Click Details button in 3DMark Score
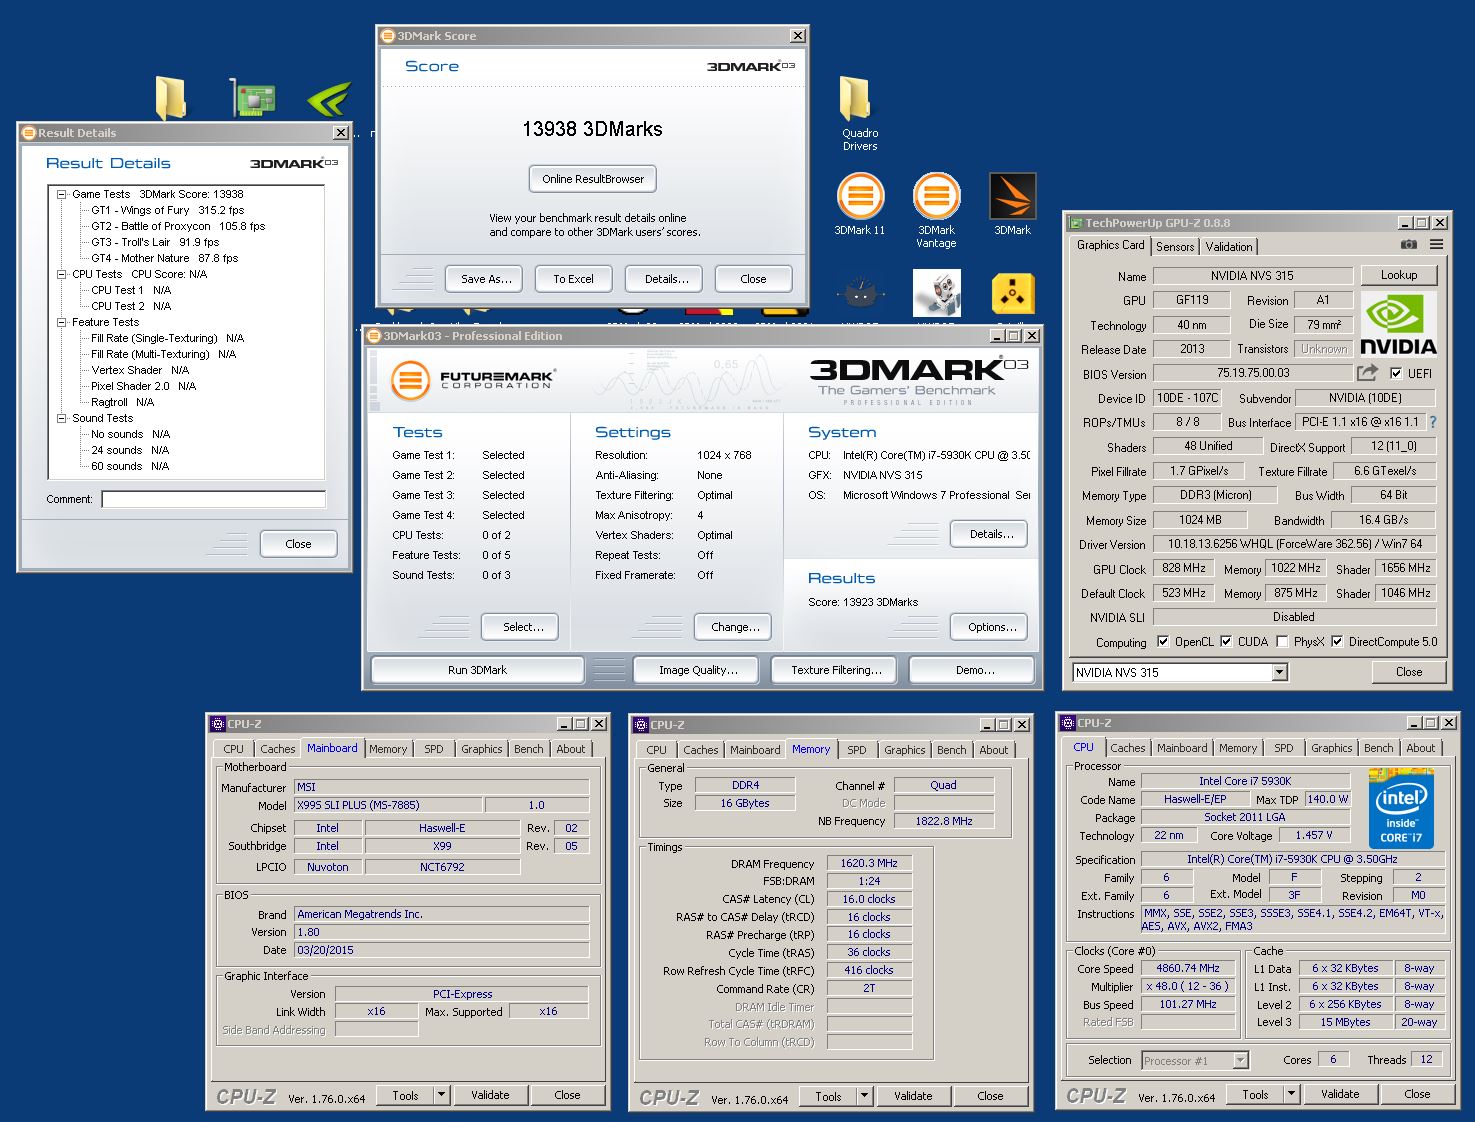1475x1122 pixels. tap(665, 279)
